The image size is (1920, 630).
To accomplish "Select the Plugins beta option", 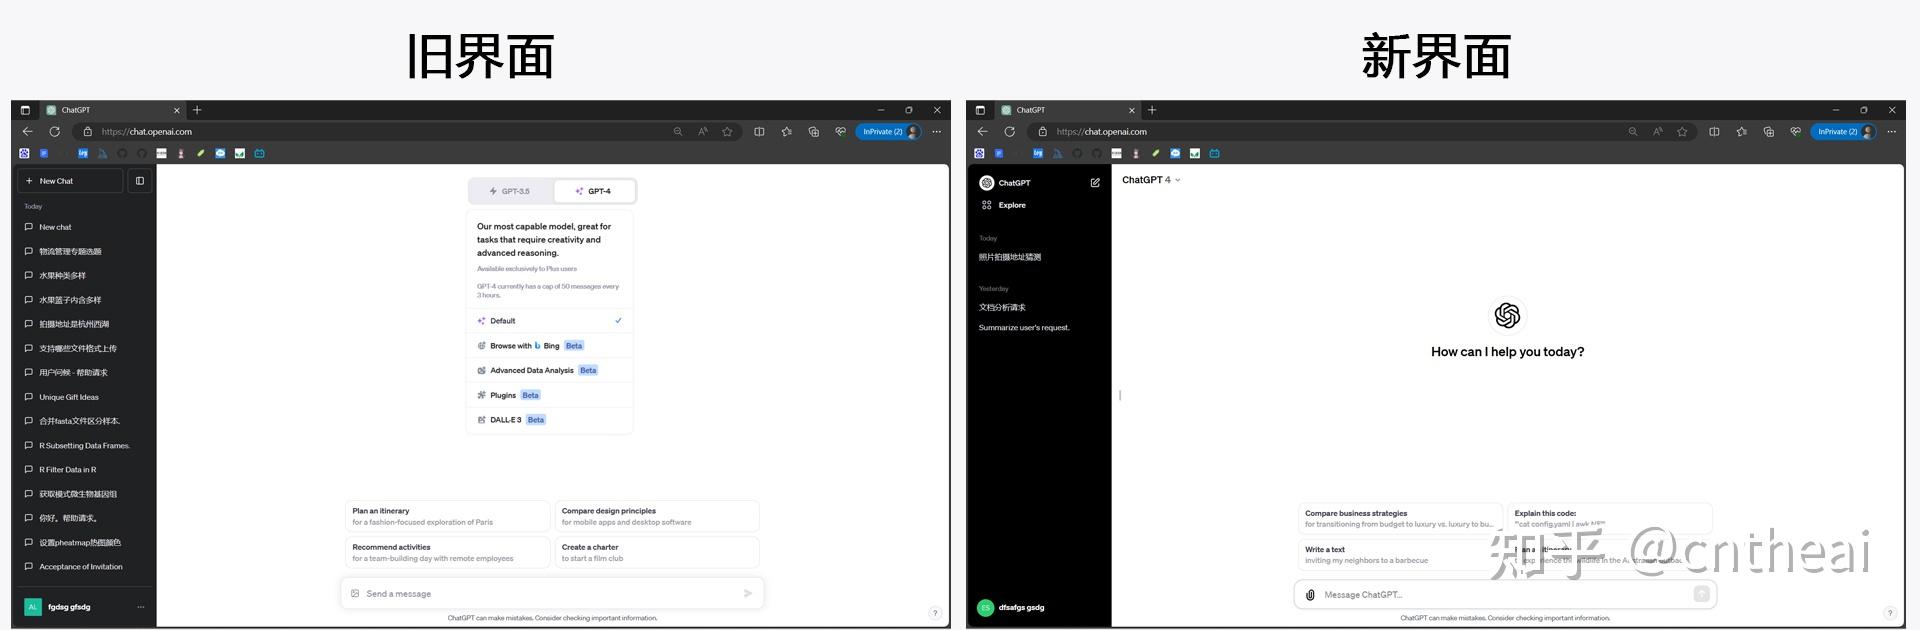I will coord(550,395).
